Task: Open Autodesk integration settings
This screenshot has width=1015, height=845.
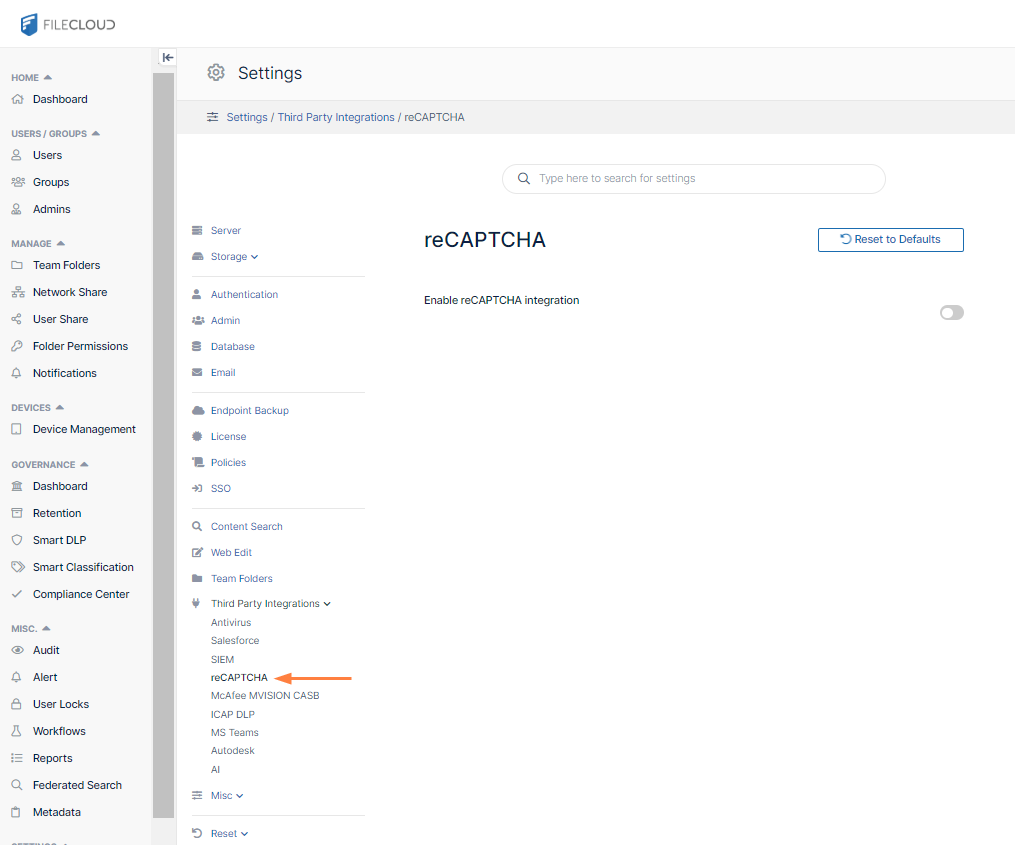Action: pos(233,750)
